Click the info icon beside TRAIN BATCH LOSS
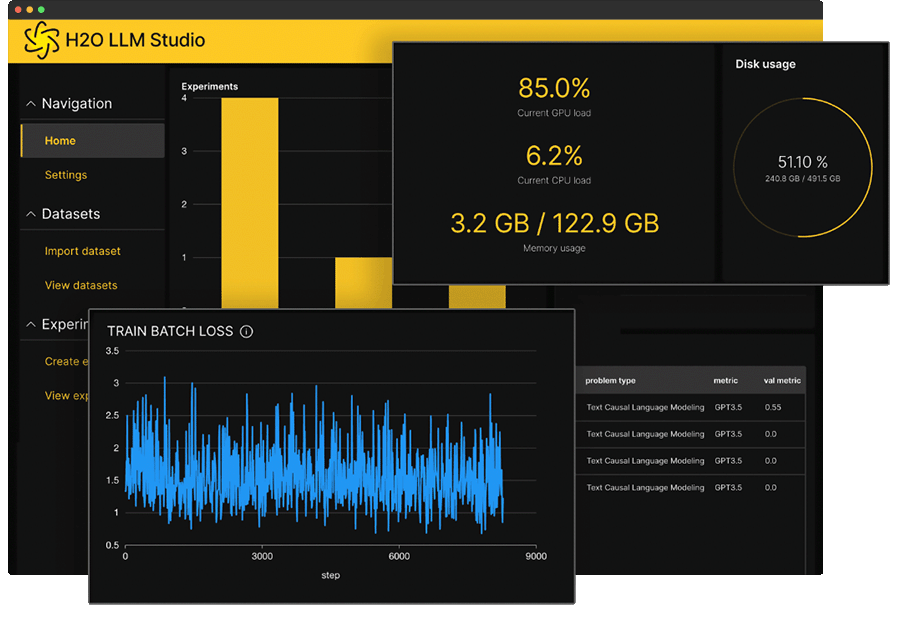The image size is (900, 618). pos(247,331)
